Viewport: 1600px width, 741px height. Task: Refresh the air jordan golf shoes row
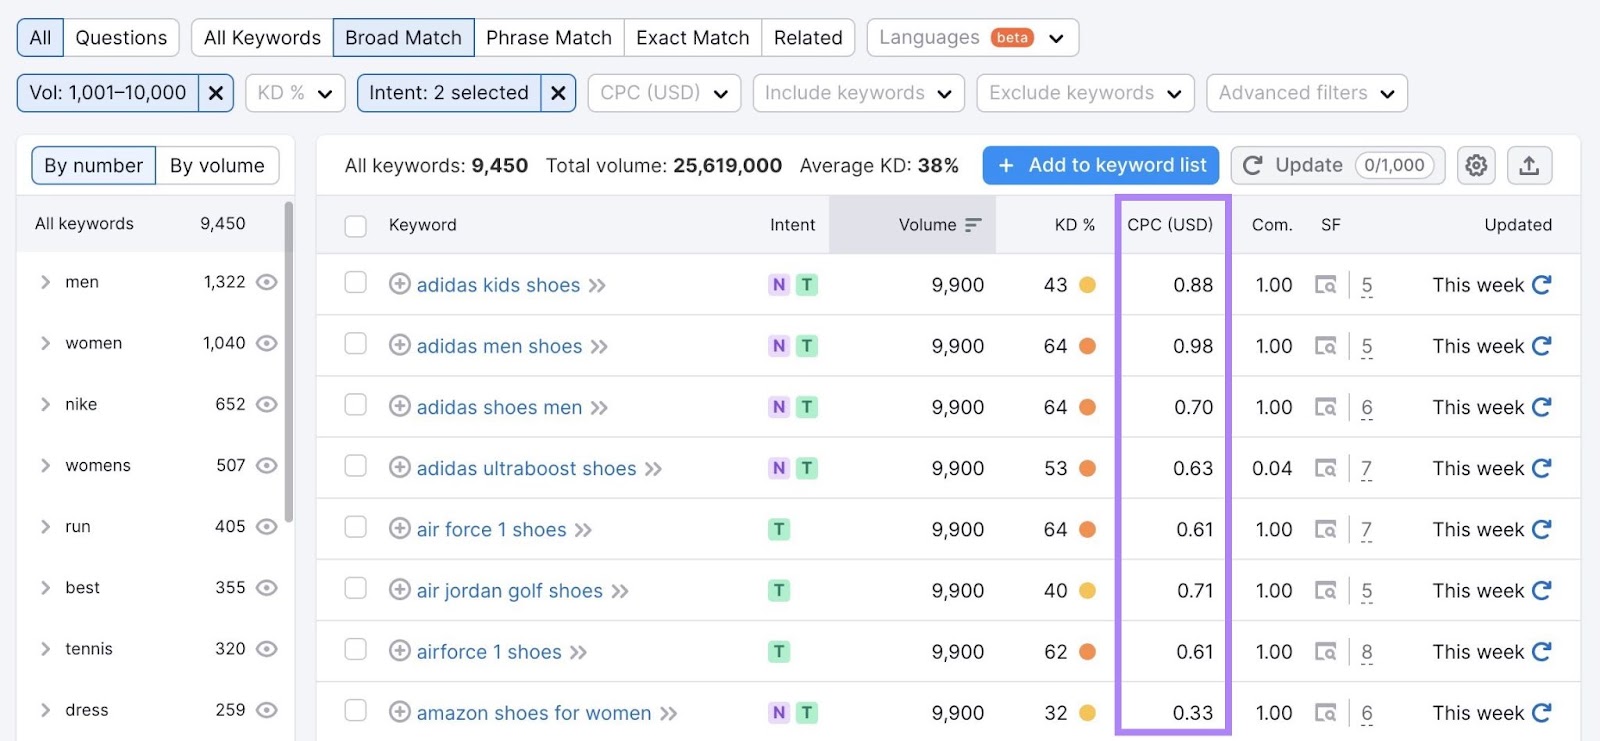point(1541,590)
